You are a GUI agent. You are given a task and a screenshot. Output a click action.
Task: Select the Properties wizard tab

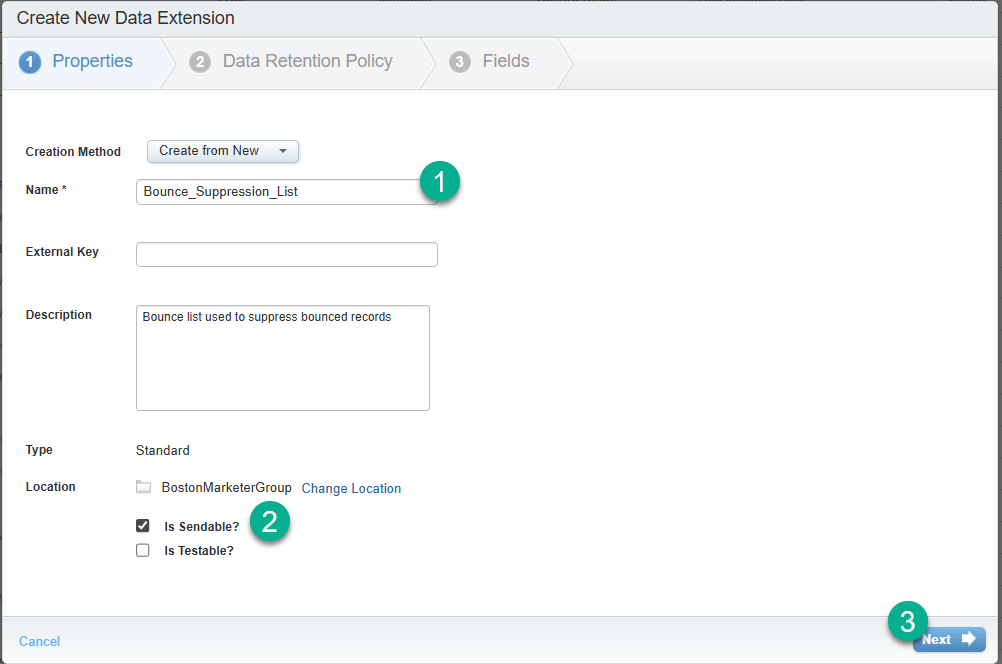click(x=92, y=62)
